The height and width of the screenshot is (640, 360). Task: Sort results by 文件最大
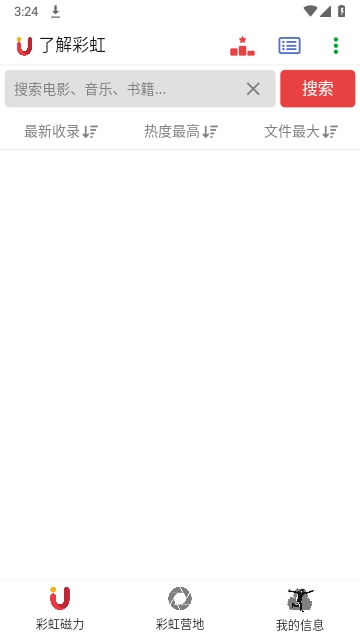(x=300, y=131)
